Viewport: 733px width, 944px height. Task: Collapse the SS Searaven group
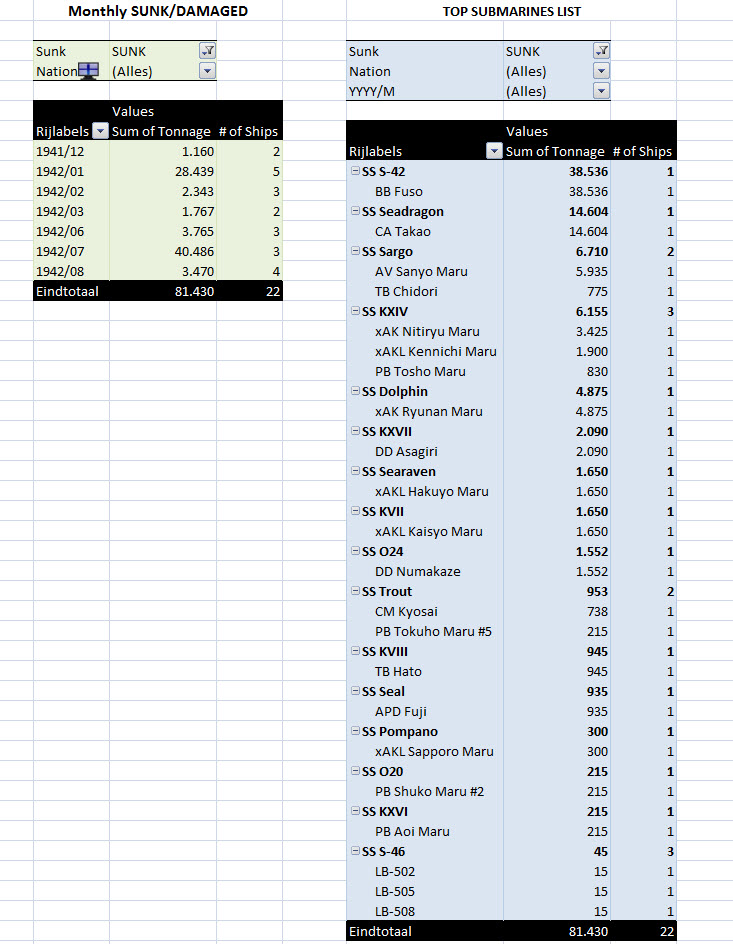356,471
